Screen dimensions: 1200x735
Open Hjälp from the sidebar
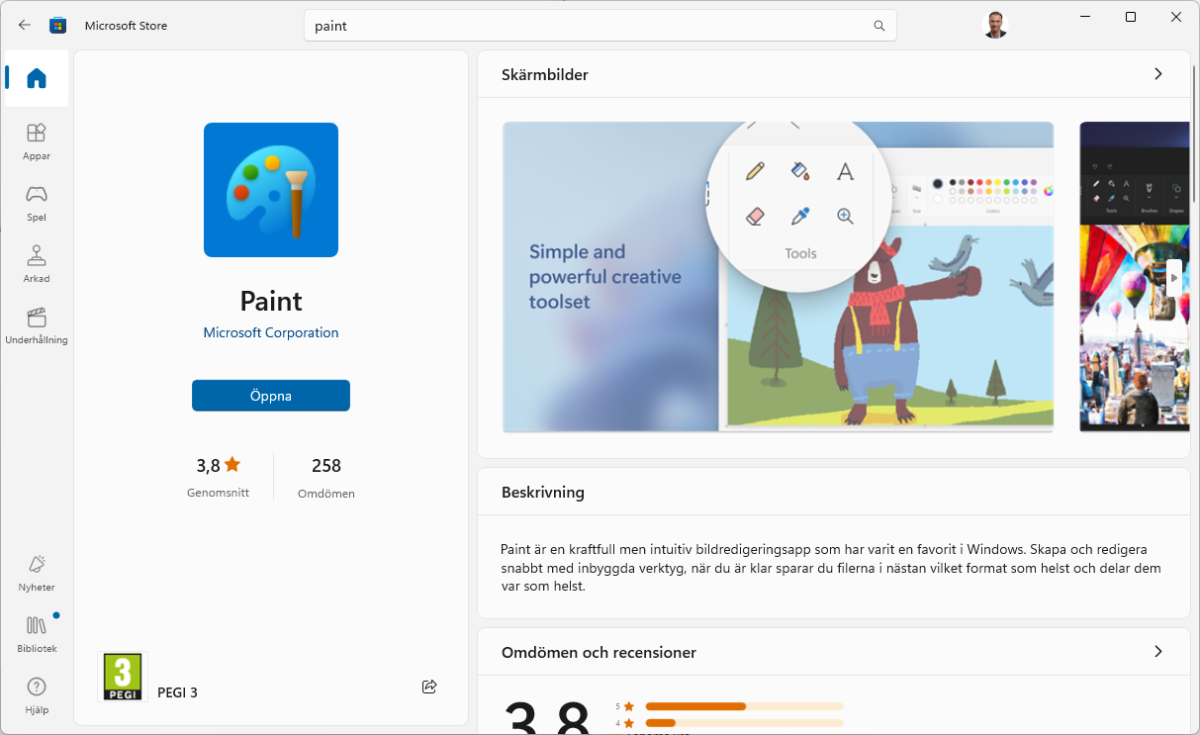point(36,695)
